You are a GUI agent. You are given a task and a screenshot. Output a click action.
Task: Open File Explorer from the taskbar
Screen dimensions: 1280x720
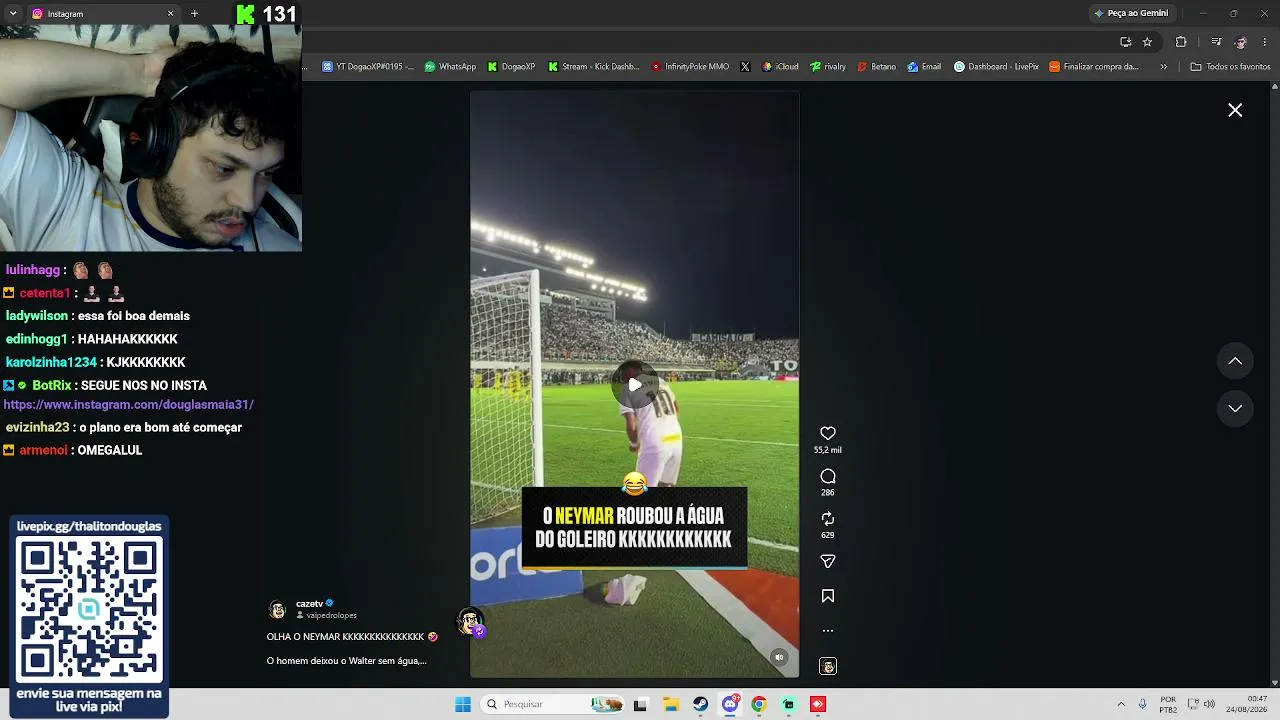pyautogui.click(x=671, y=704)
